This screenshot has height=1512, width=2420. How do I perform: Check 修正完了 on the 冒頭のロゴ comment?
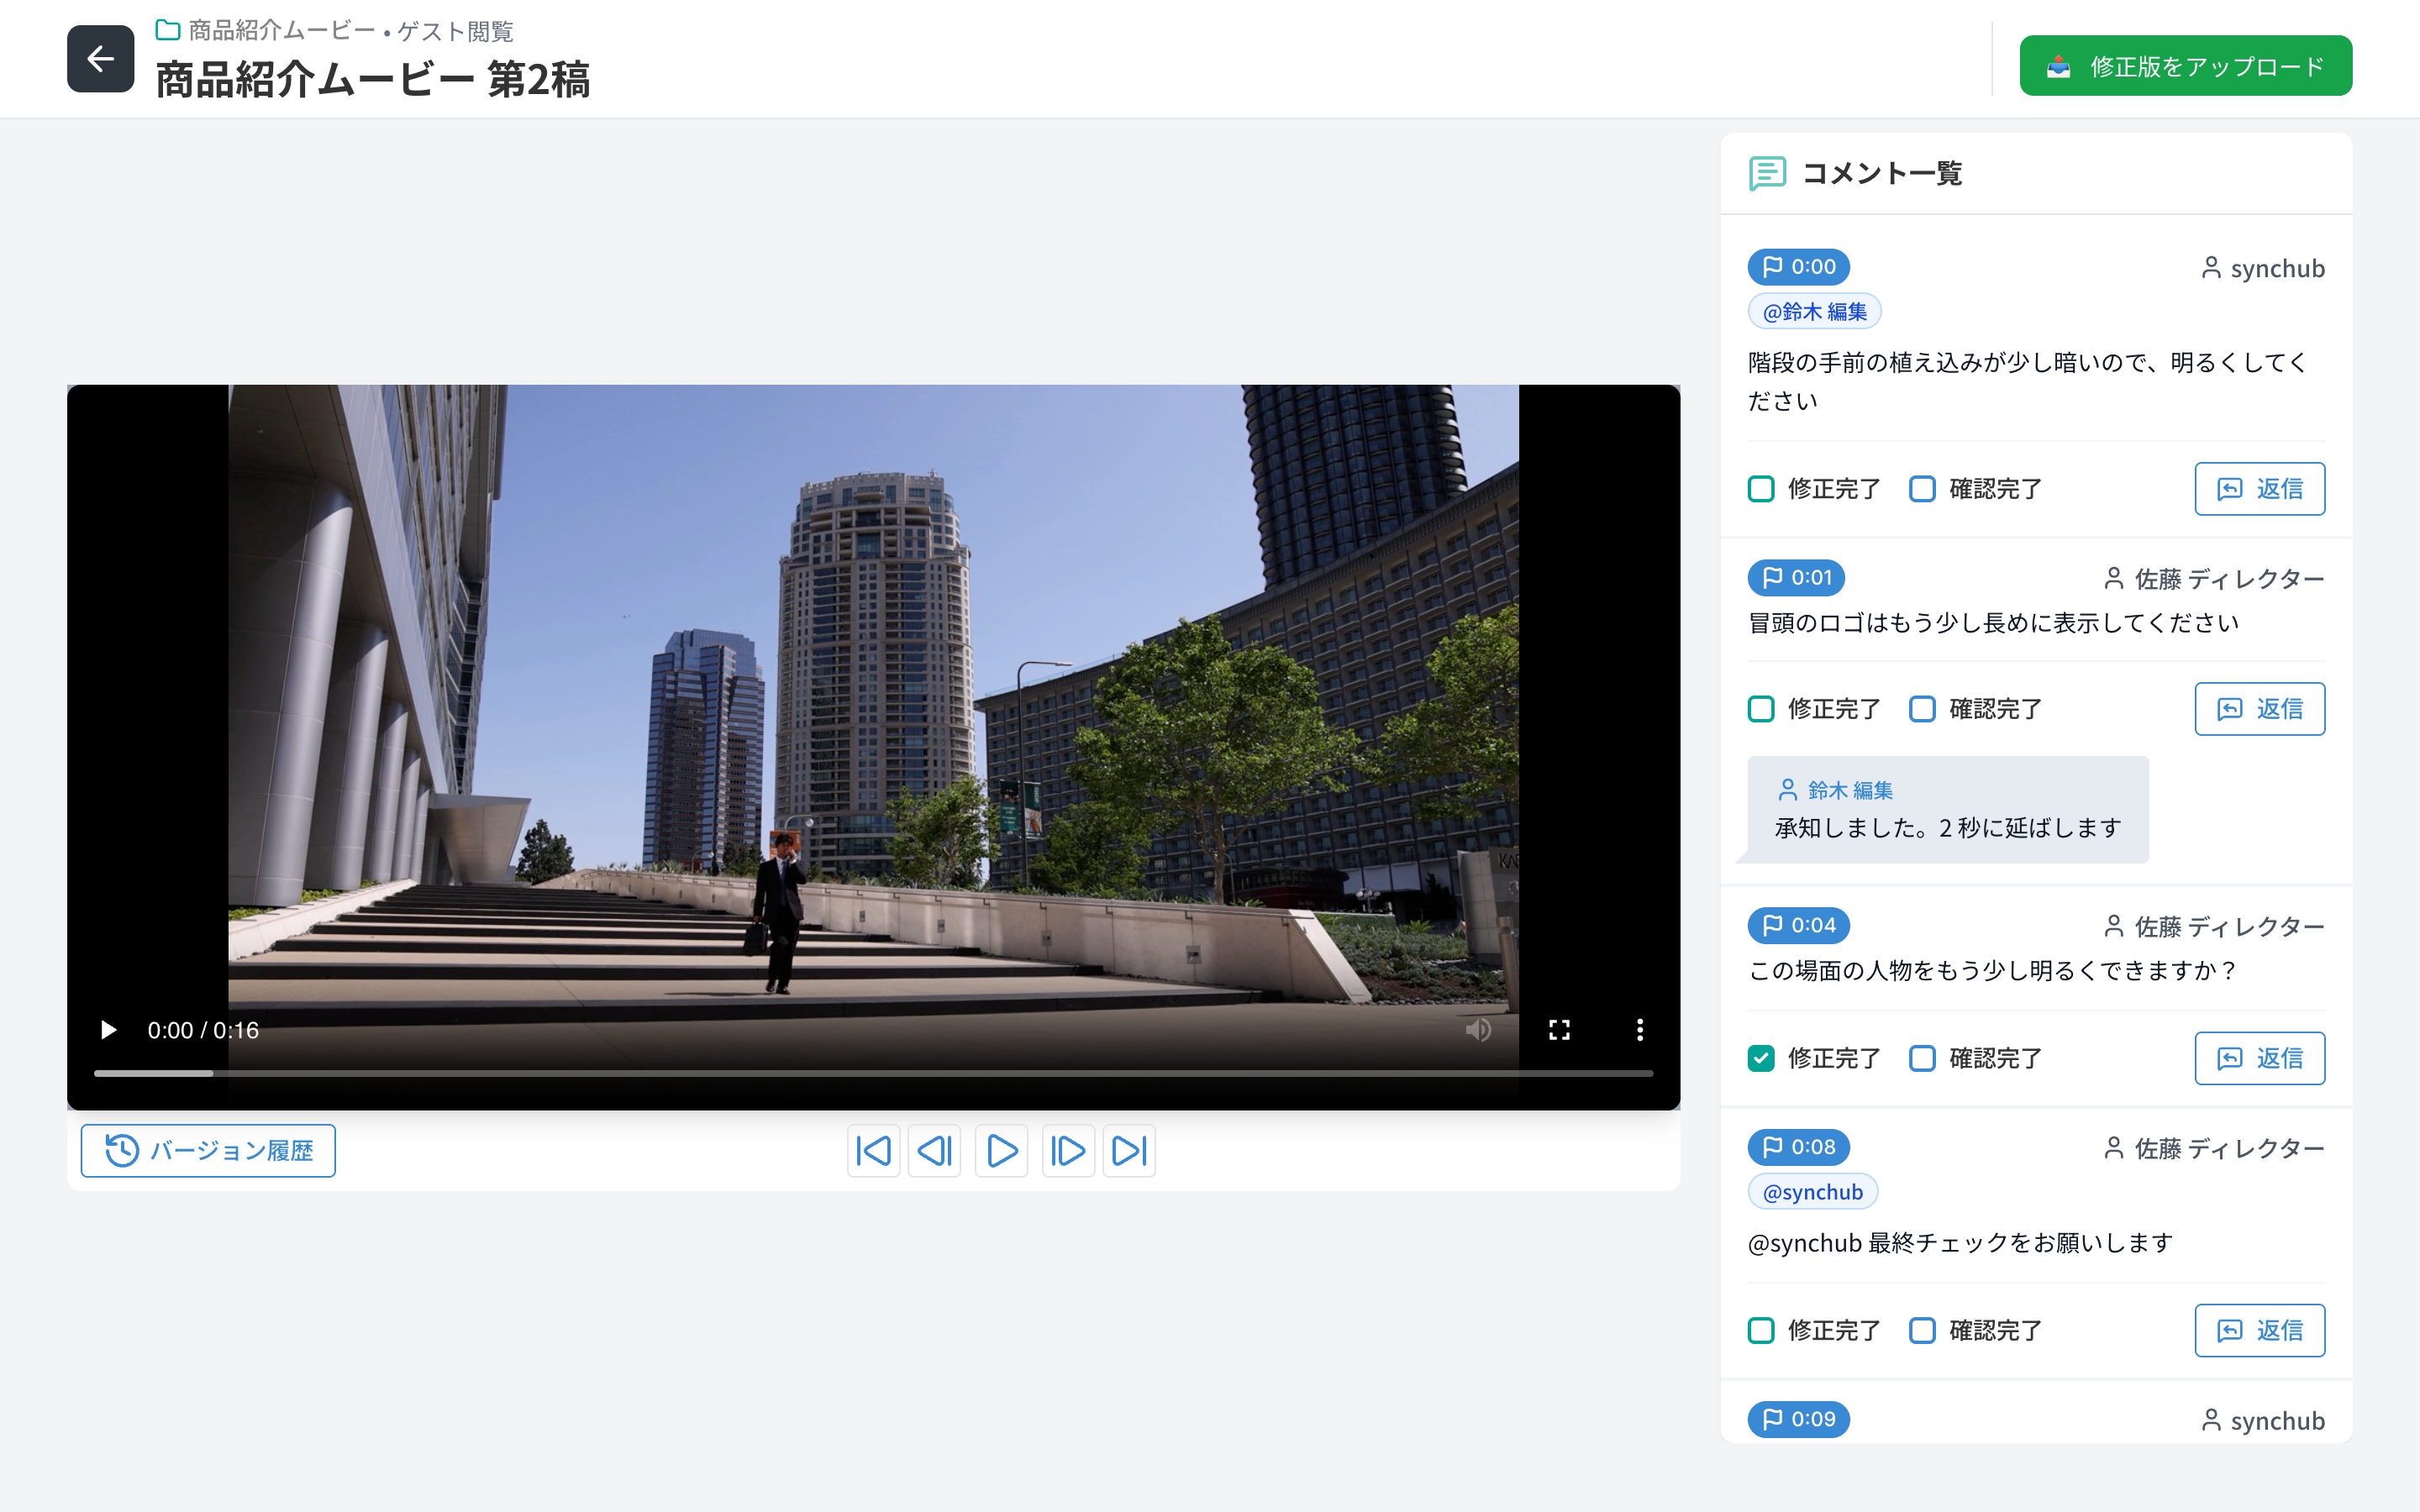[x=1761, y=709]
